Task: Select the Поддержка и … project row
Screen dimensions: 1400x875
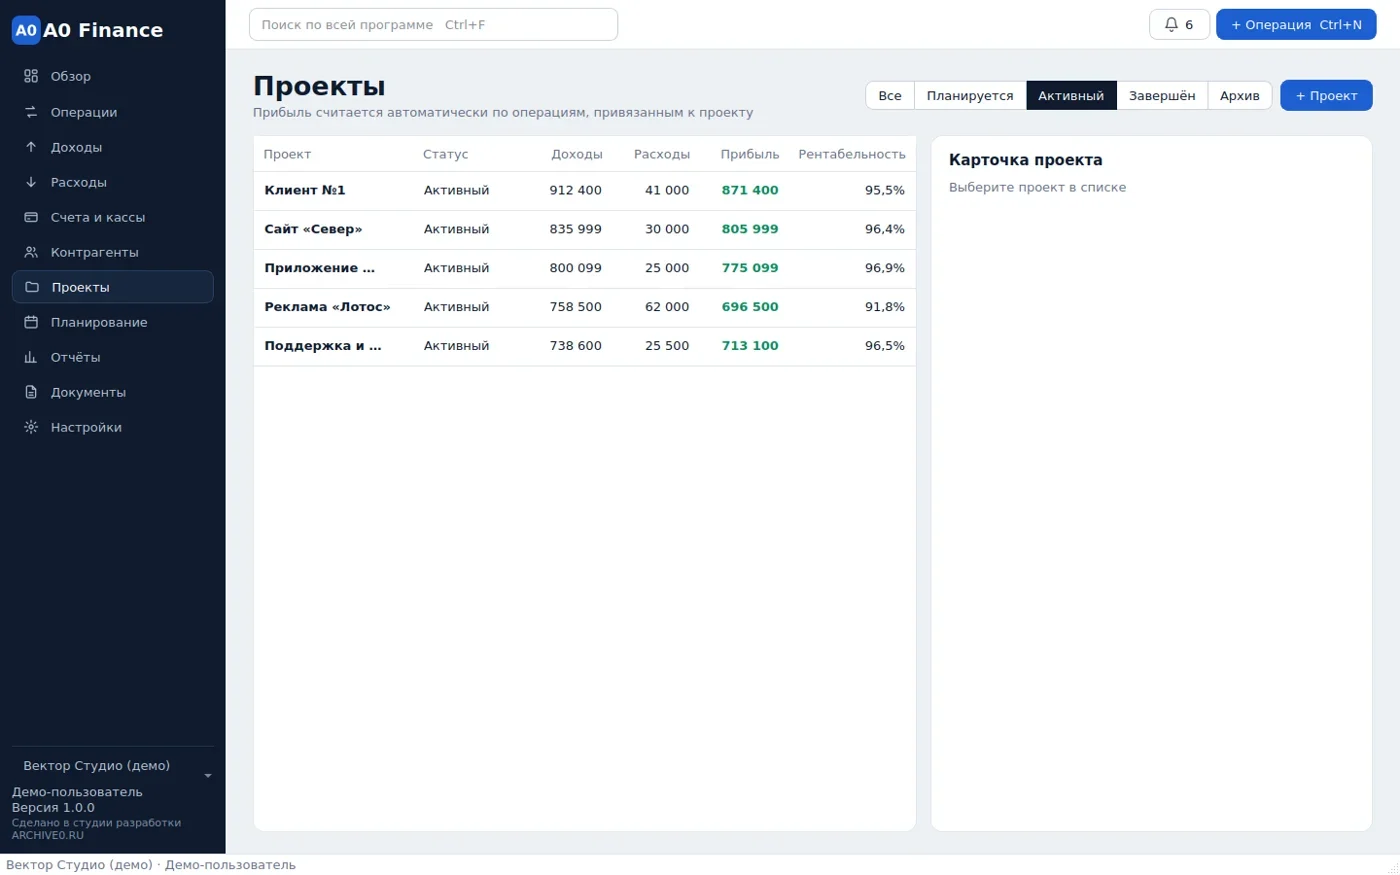Action: (585, 346)
